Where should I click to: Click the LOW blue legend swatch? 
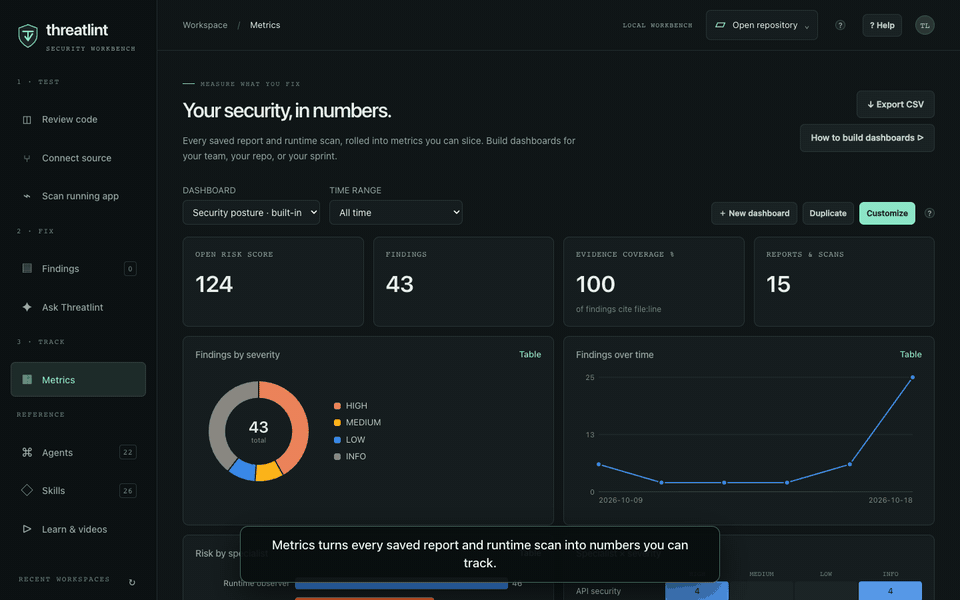pos(337,440)
